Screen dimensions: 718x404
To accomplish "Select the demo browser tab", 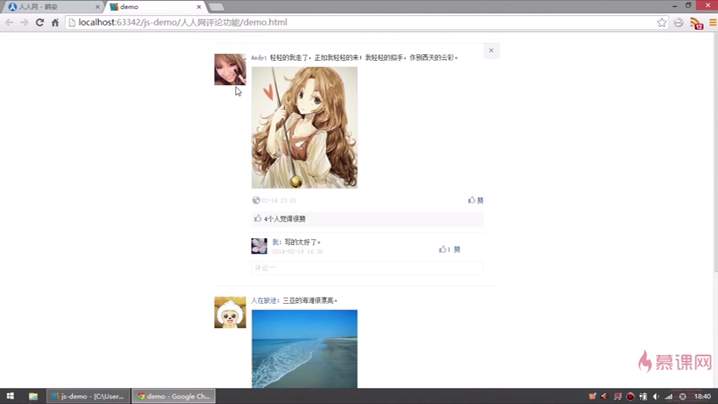I will click(155, 7).
